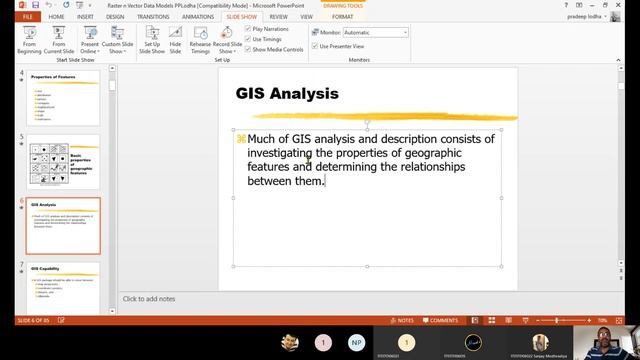Click the thumbnail pane scroll down arrow
The width and height of the screenshot is (640, 360).
coord(112,311)
